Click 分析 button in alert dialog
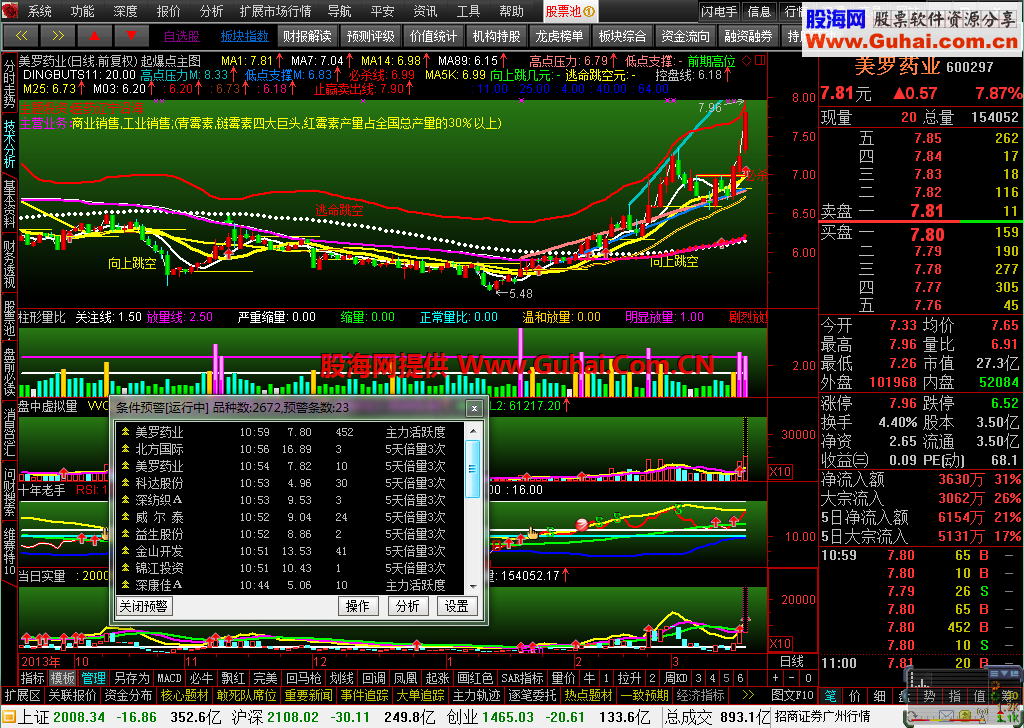Viewport: 1024px width, 728px height. coord(408,607)
